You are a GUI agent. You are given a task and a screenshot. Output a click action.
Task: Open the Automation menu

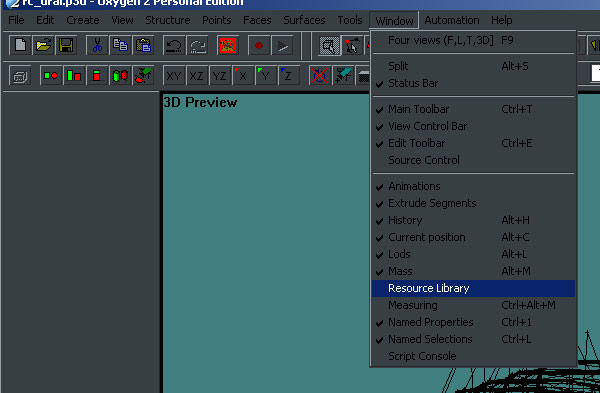(x=452, y=20)
